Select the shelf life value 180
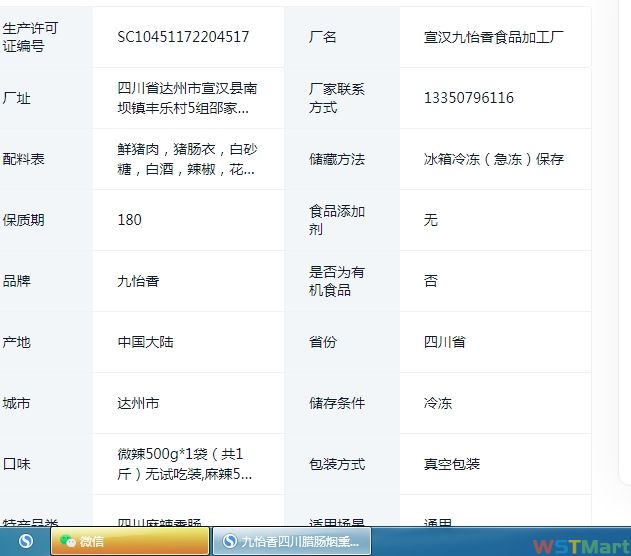Viewport: 631px width, 556px height. point(129,220)
